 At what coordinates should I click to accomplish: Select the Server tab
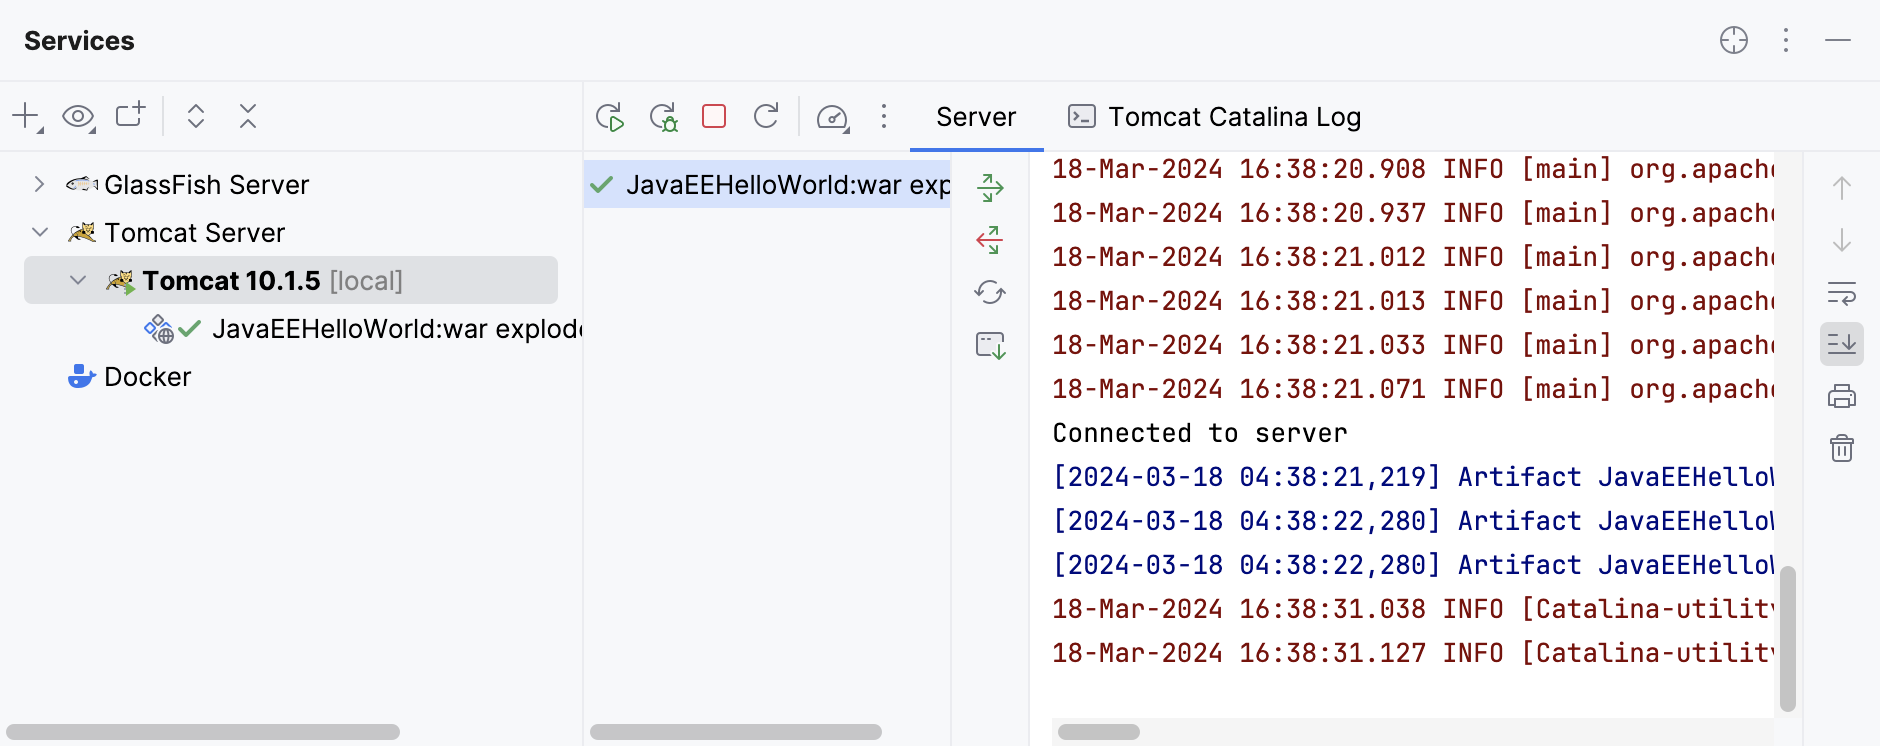click(x=975, y=117)
